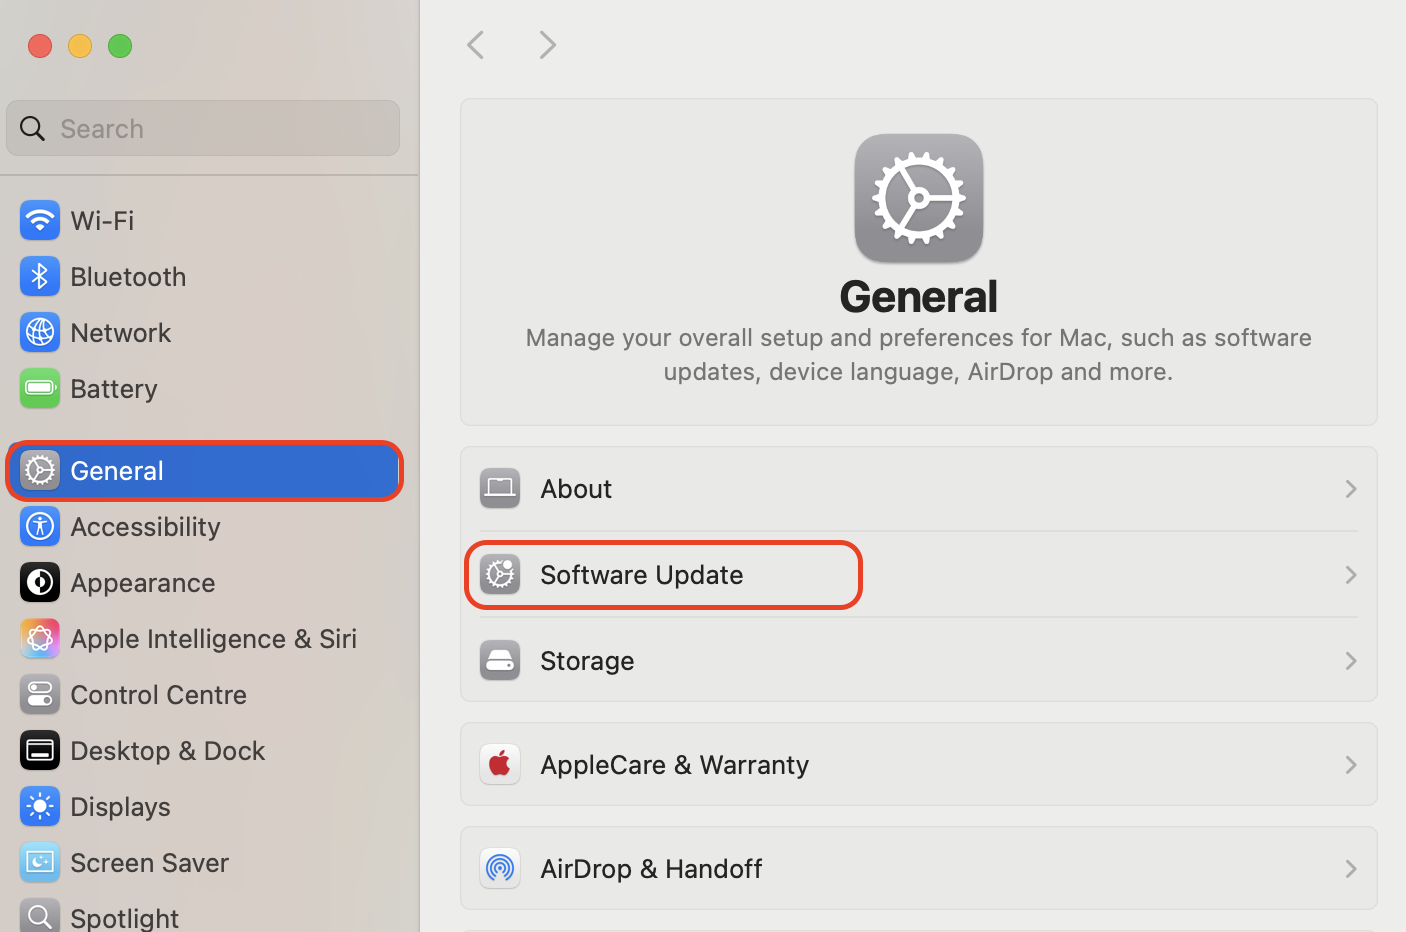Click the Wi-Fi icon in sidebar
Image resolution: width=1406 pixels, height=932 pixels.
40,220
